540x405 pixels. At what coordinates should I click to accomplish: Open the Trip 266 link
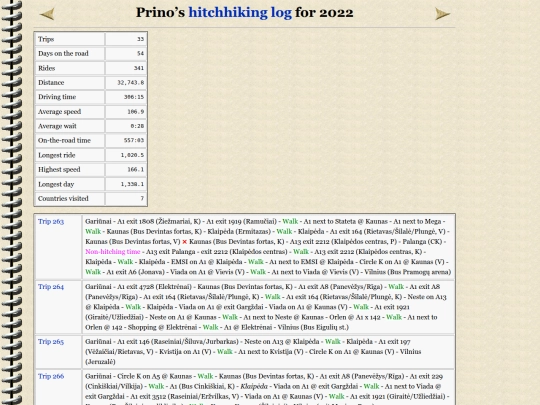click(51, 376)
